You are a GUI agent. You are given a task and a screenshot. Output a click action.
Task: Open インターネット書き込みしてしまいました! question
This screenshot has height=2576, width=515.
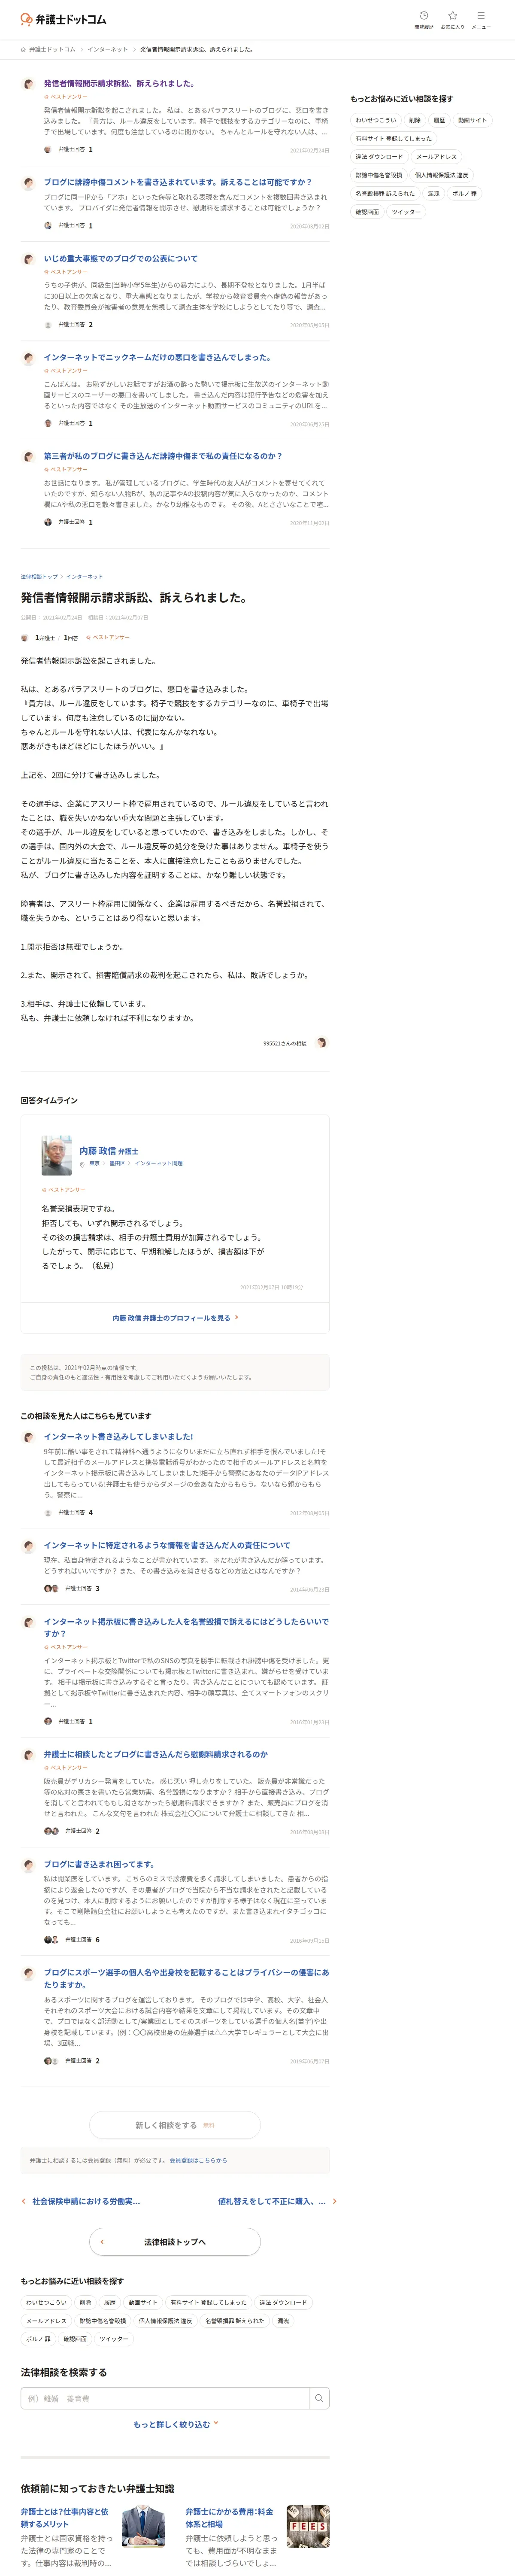pos(119,1436)
